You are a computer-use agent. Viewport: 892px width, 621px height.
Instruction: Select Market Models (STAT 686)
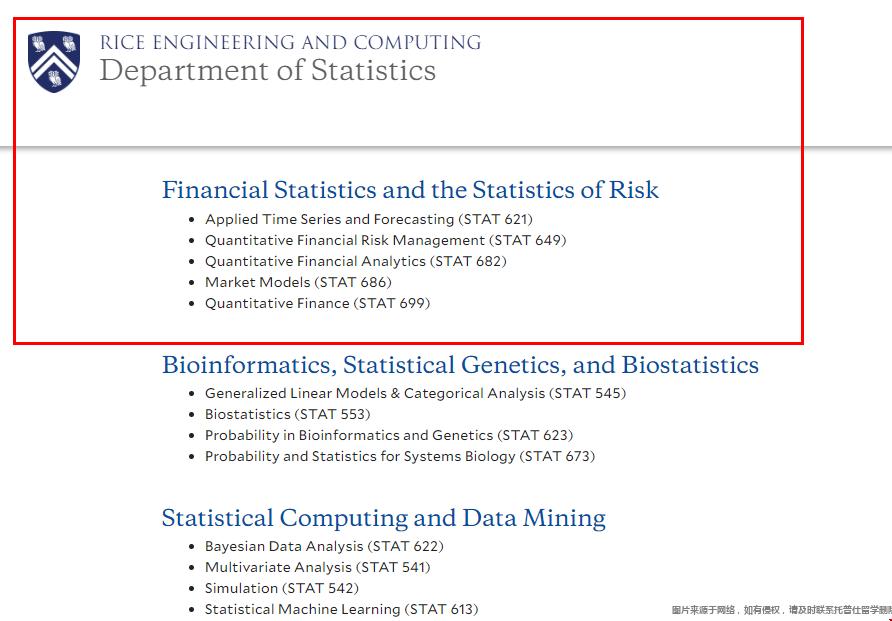pyautogui.click(x=298, y=283)
